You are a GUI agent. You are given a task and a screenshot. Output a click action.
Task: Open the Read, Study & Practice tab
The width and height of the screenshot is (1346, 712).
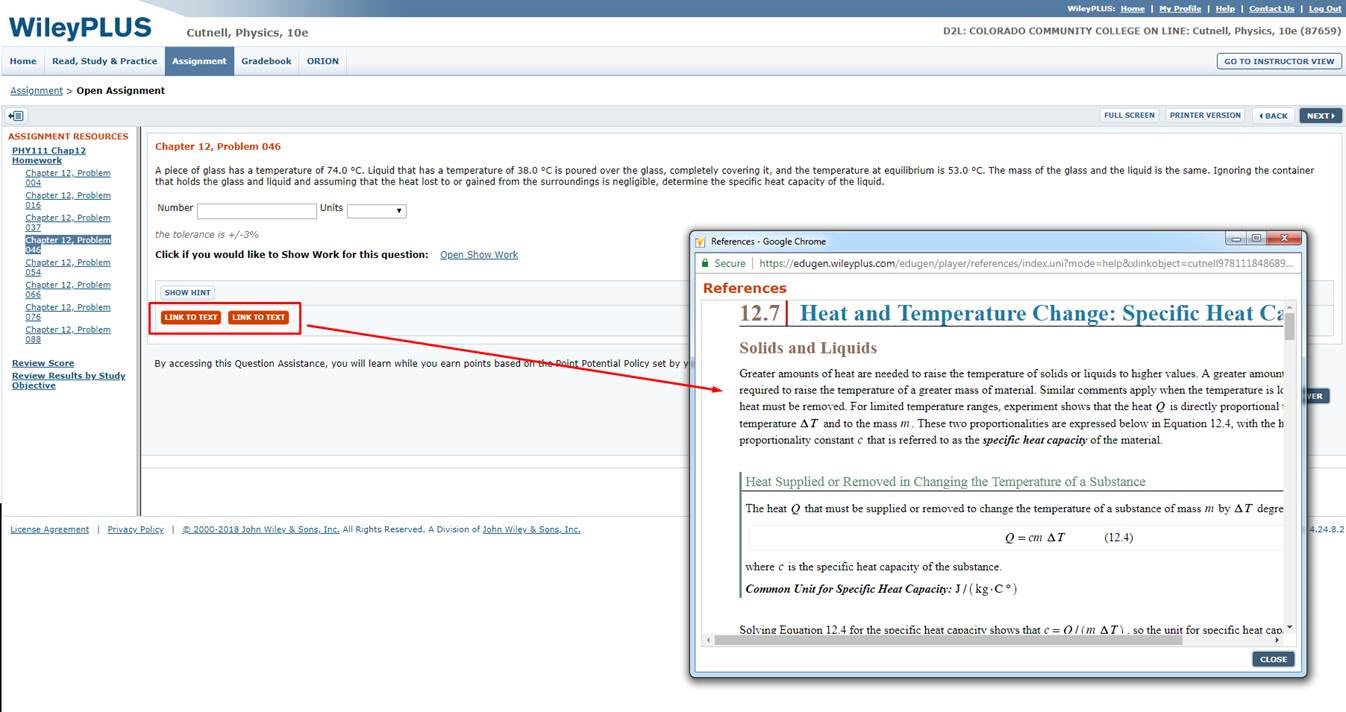104,61
